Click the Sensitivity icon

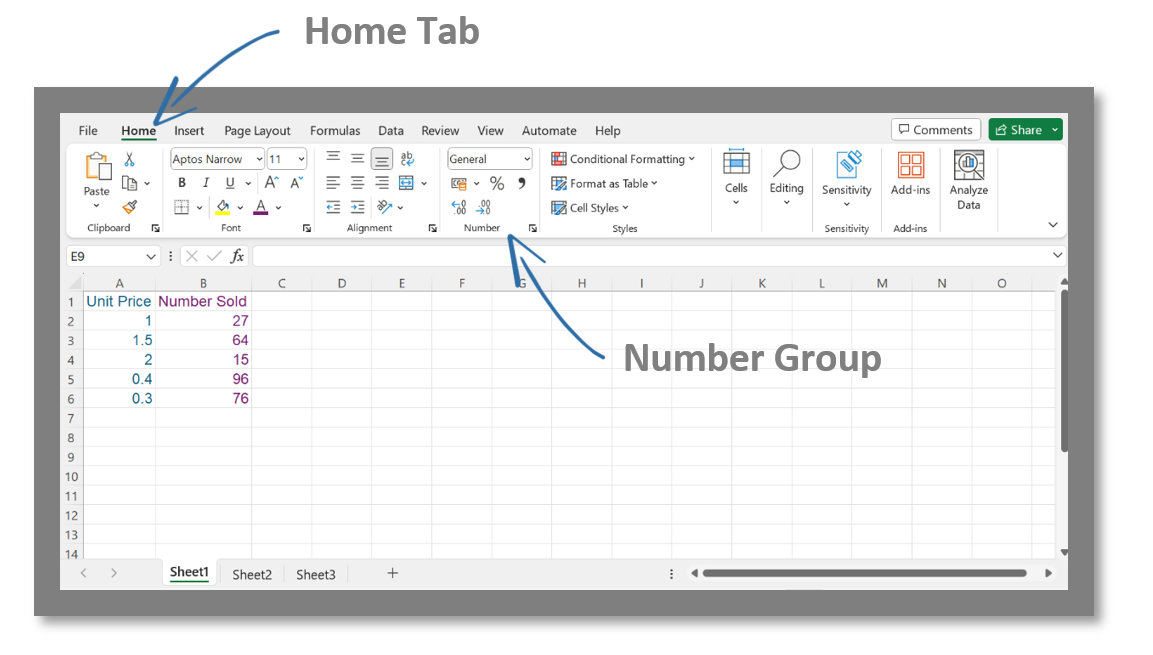[847, 164]
